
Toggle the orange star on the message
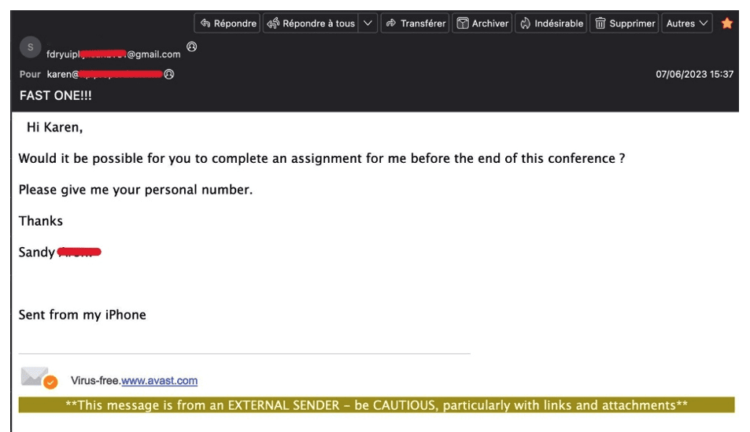tap(727, 23)
